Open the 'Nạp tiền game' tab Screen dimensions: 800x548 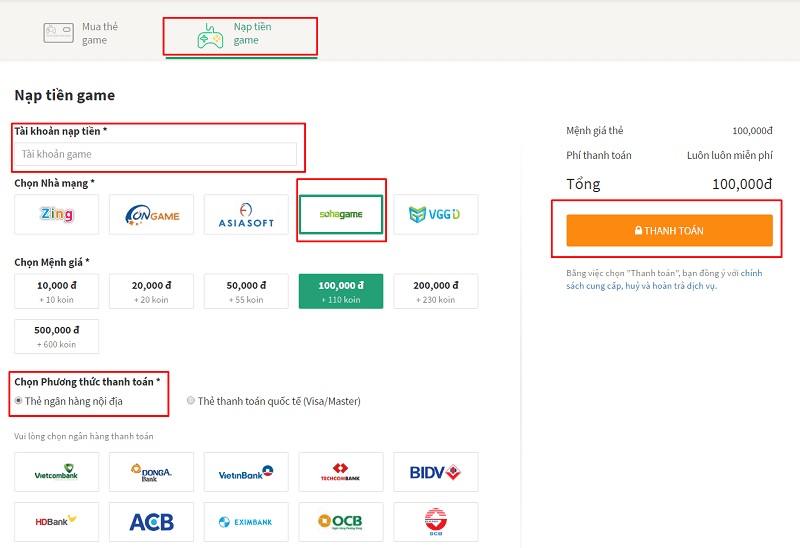pos(240,33)
